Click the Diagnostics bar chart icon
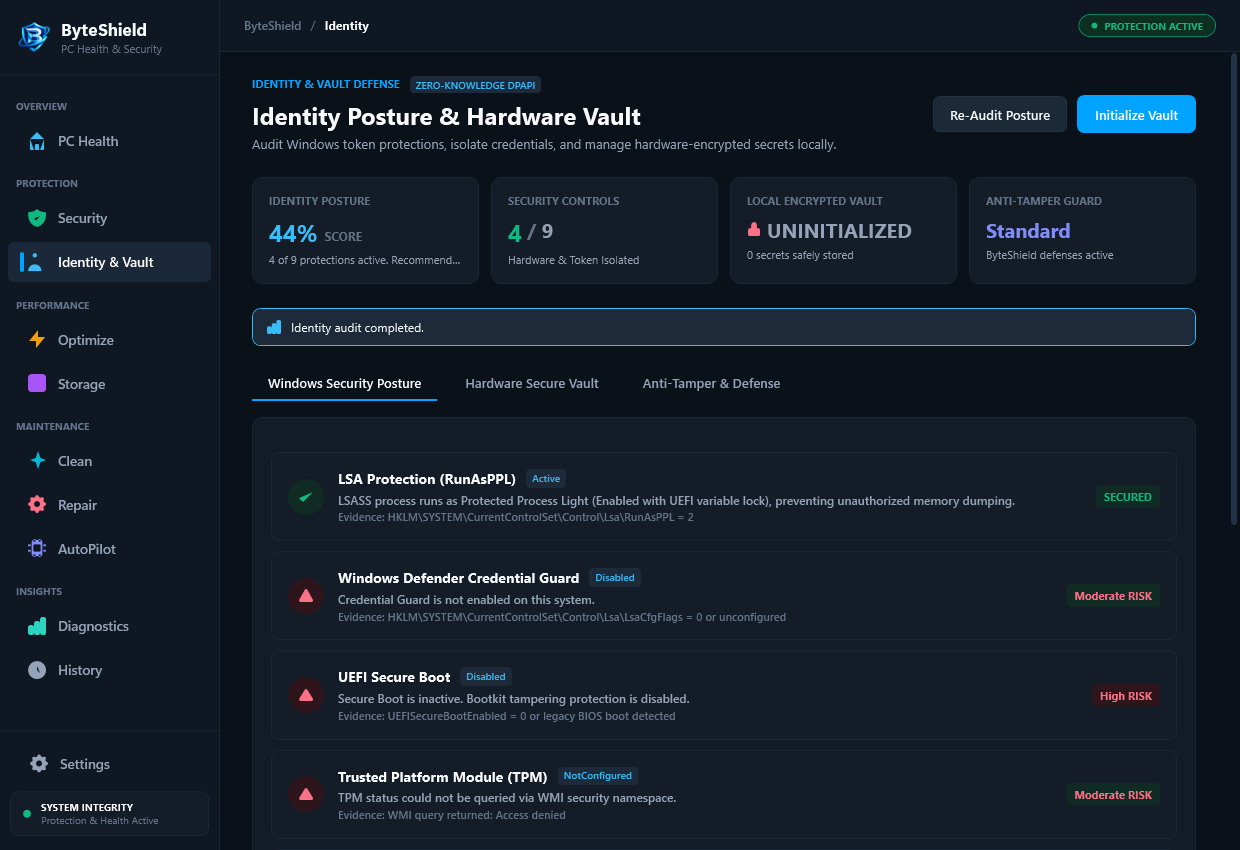Image resolution: width=1240 pixels, height=850 pixels. click(37, 626)
